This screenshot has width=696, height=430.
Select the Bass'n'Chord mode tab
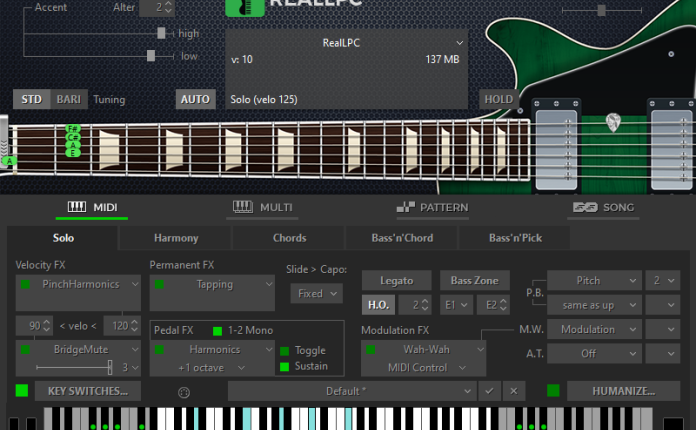(x=402, y=238)
